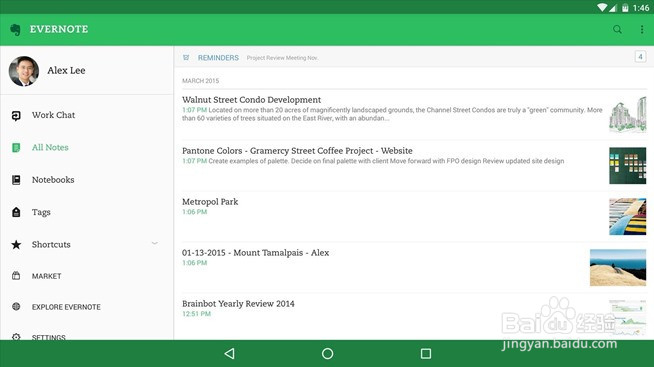Tap the Android recent apps square
Viewport: 654px width, 367px height.
pyautogui.click(x=426, y=354)
